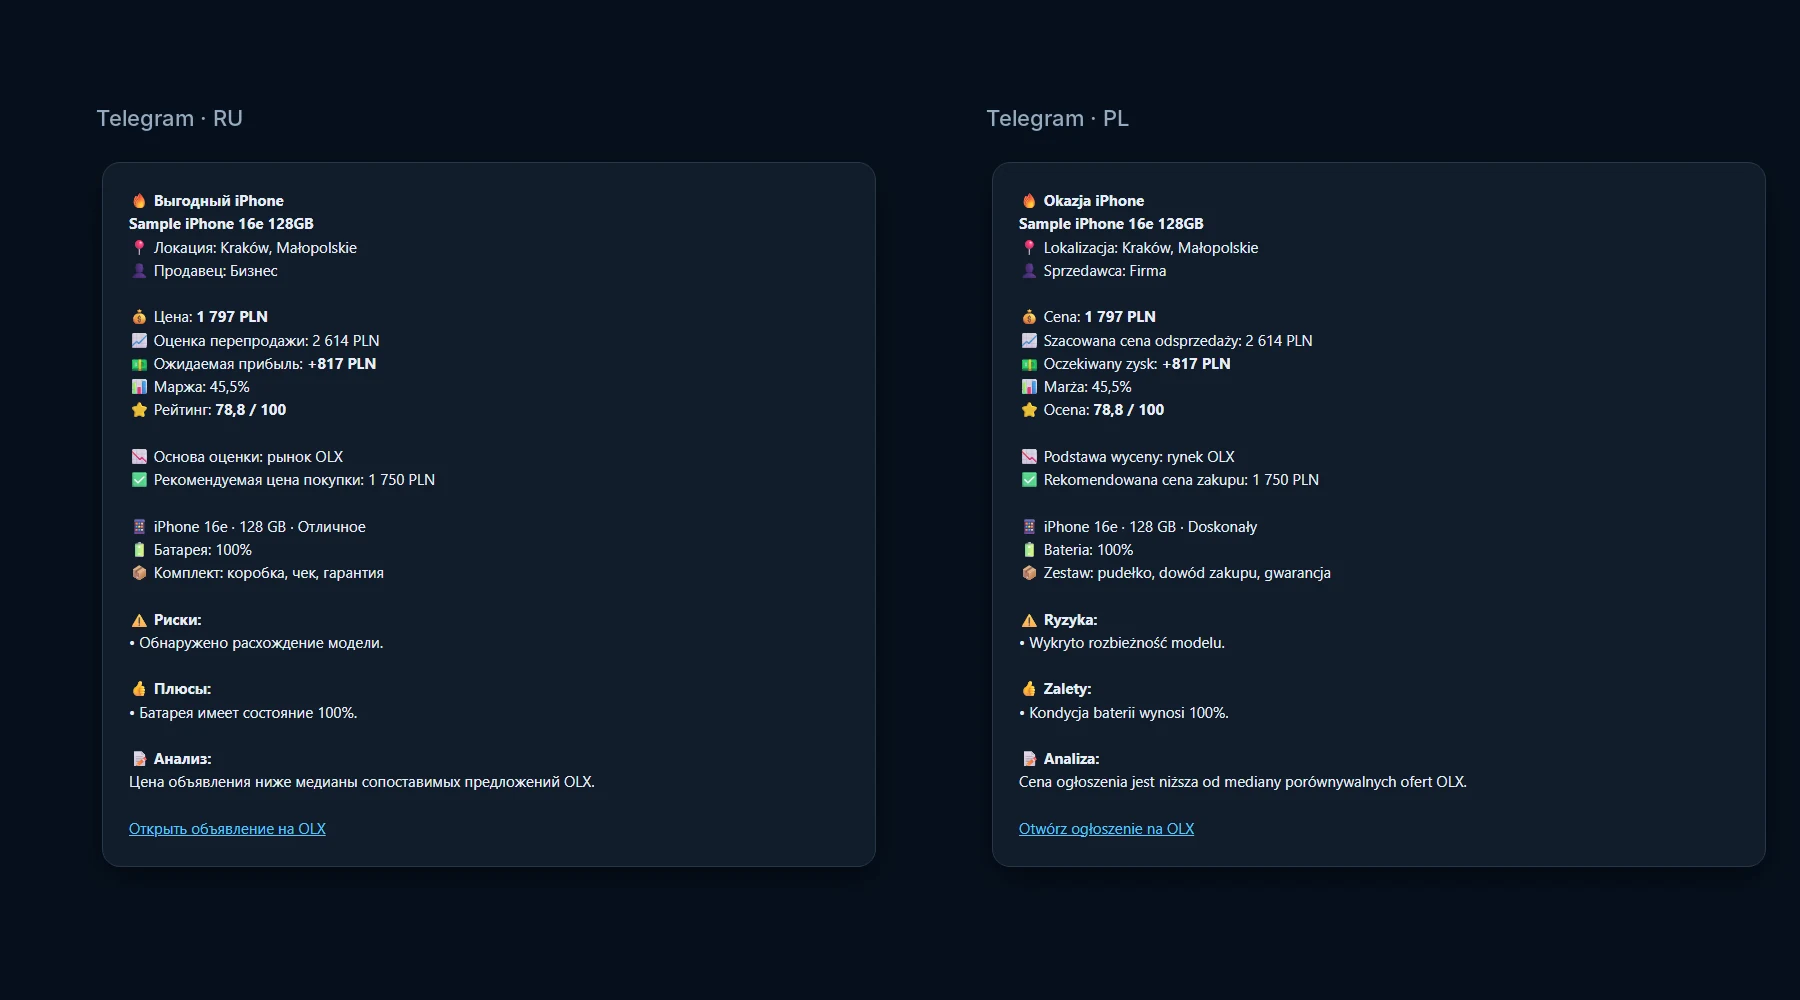Click the Russian analysis sentence about OLX median
Screen dimensions: 1800x1000
pyautogui.click(x=362, y=782)
